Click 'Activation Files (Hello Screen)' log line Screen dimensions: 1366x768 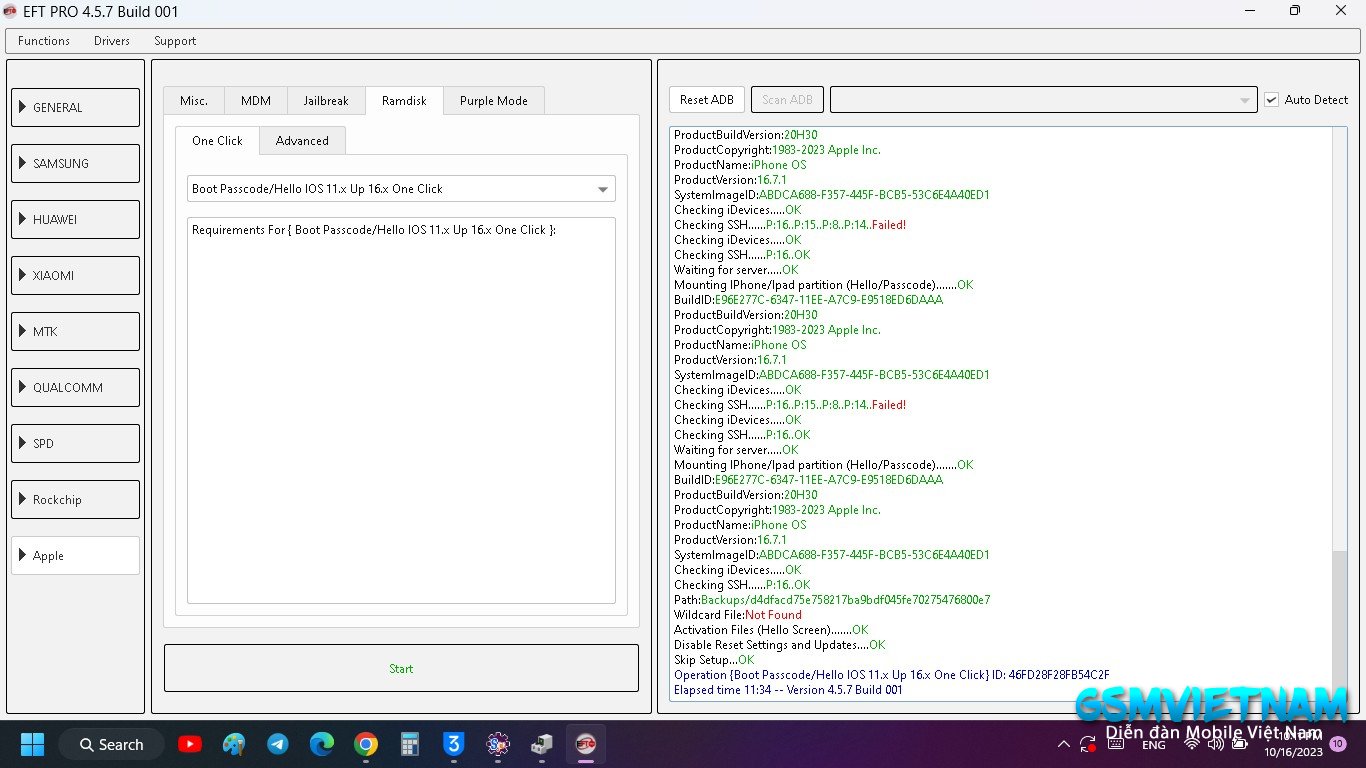coord(771,630)
